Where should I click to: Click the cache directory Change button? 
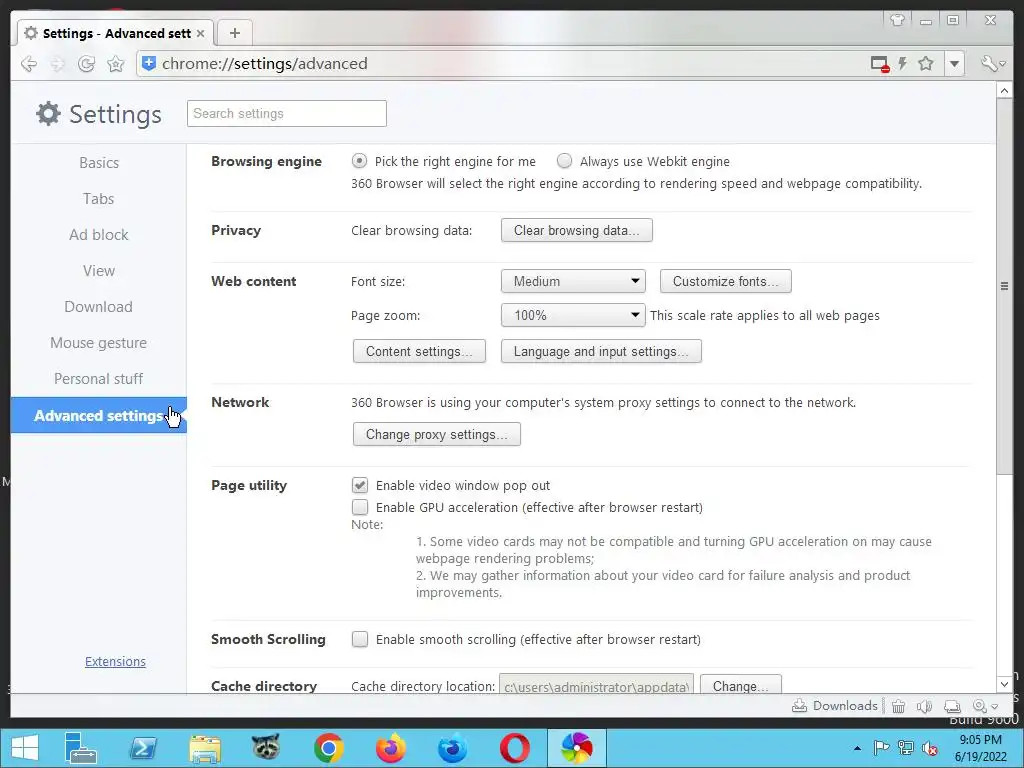[x=741, y=684]
